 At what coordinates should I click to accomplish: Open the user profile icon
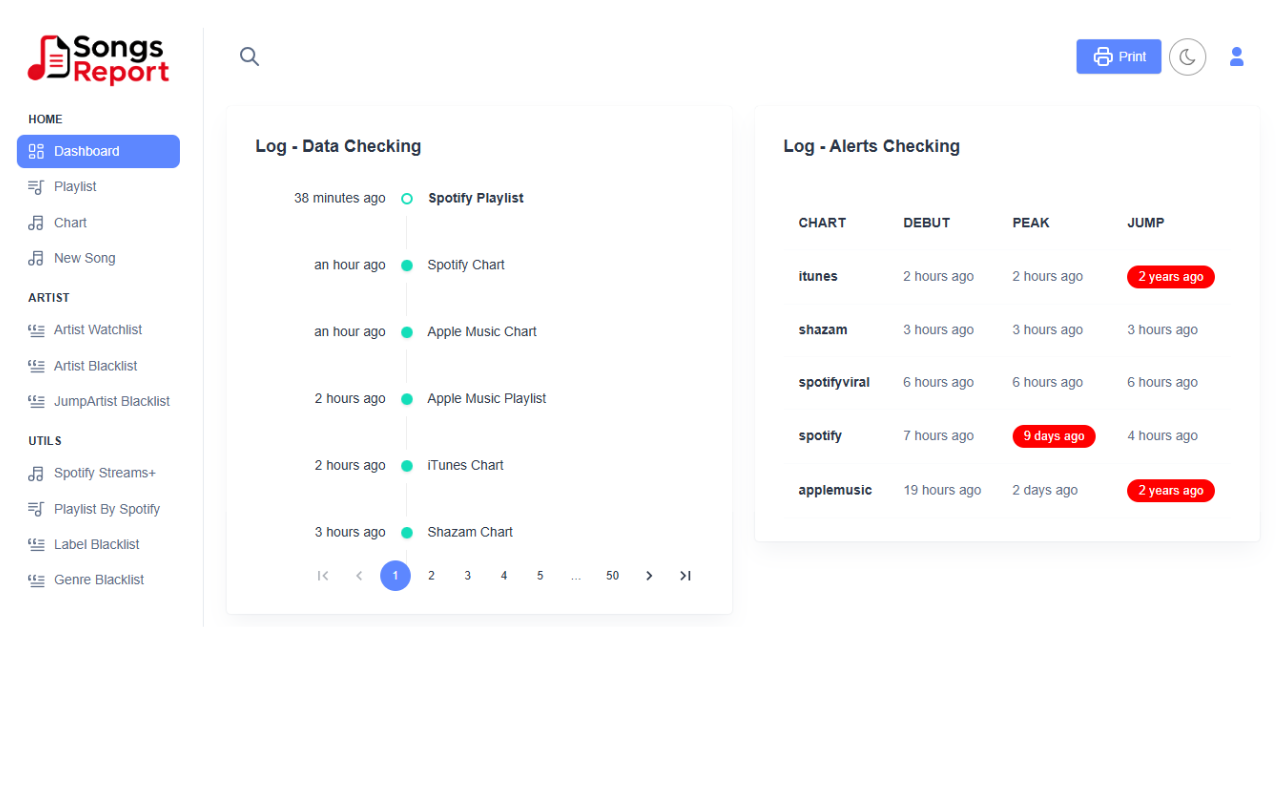pos(1237,57)
